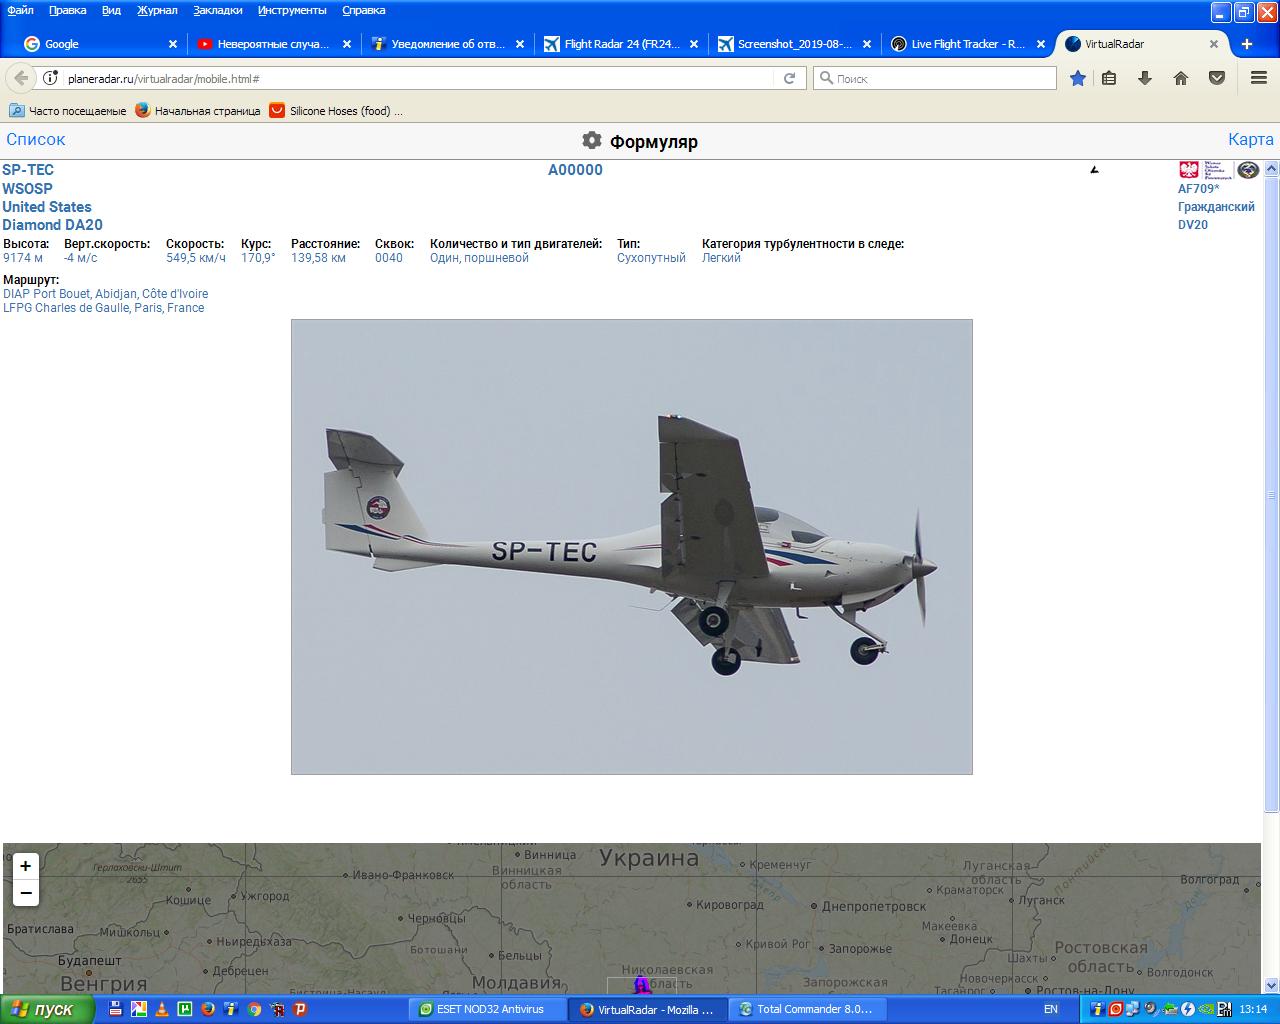Image resolution: width=1280 pixels, height=1024 pixels.
Task: Go to the browser home page icon
Action: (1181, 78)
